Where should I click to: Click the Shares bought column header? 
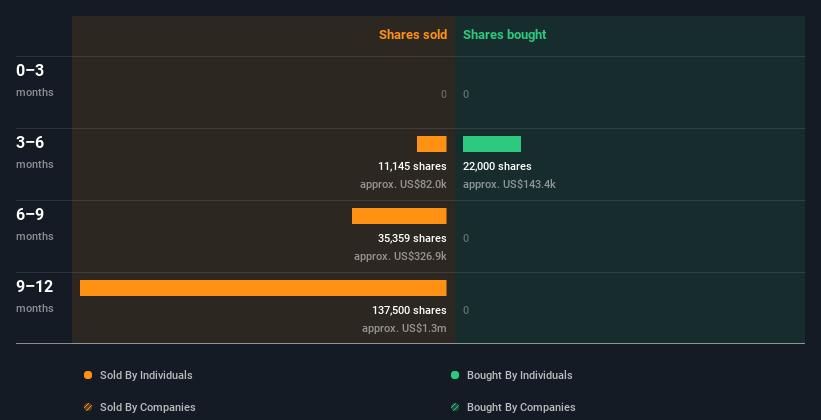coord(505,35)
